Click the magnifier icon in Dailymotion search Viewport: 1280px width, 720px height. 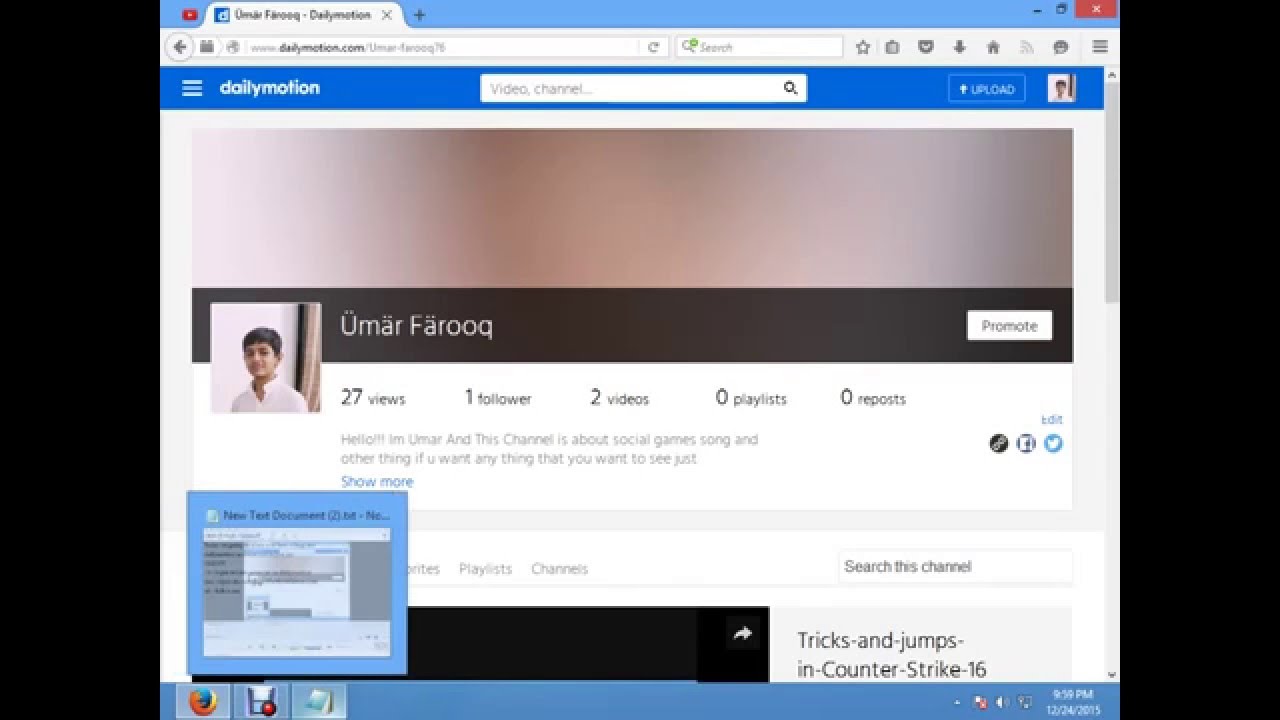pos(790,88)
